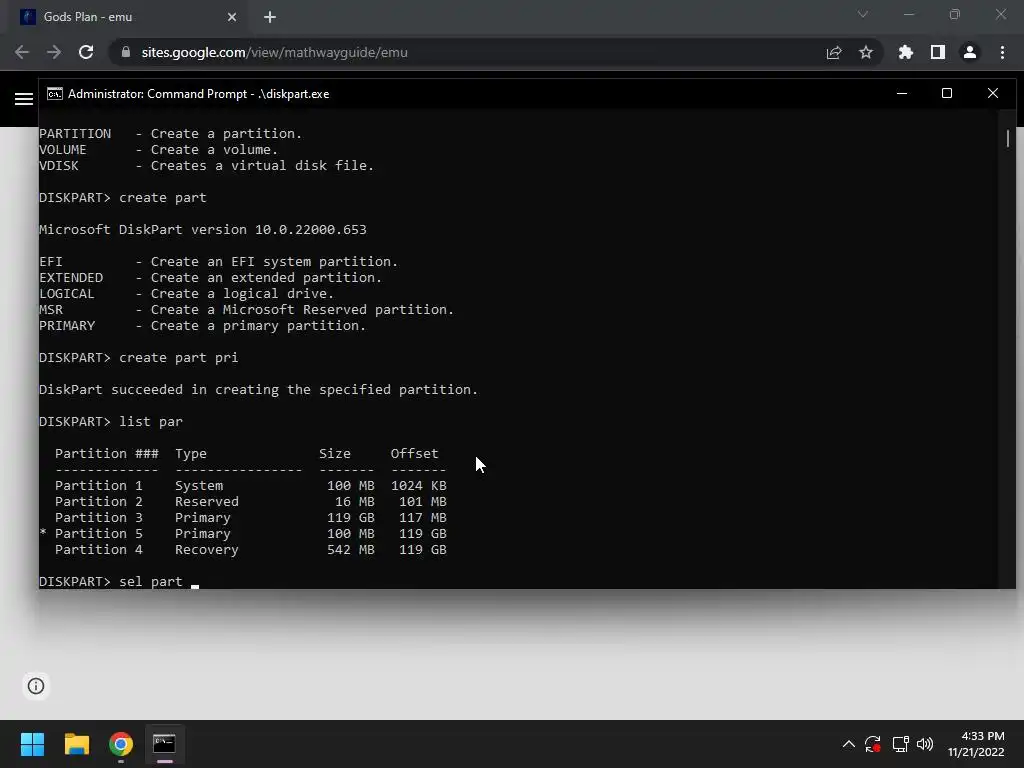This screenshot has height=768, width=1024.
Task: Toggle Chrome side panel icon
Action: (x=938, y=52)
